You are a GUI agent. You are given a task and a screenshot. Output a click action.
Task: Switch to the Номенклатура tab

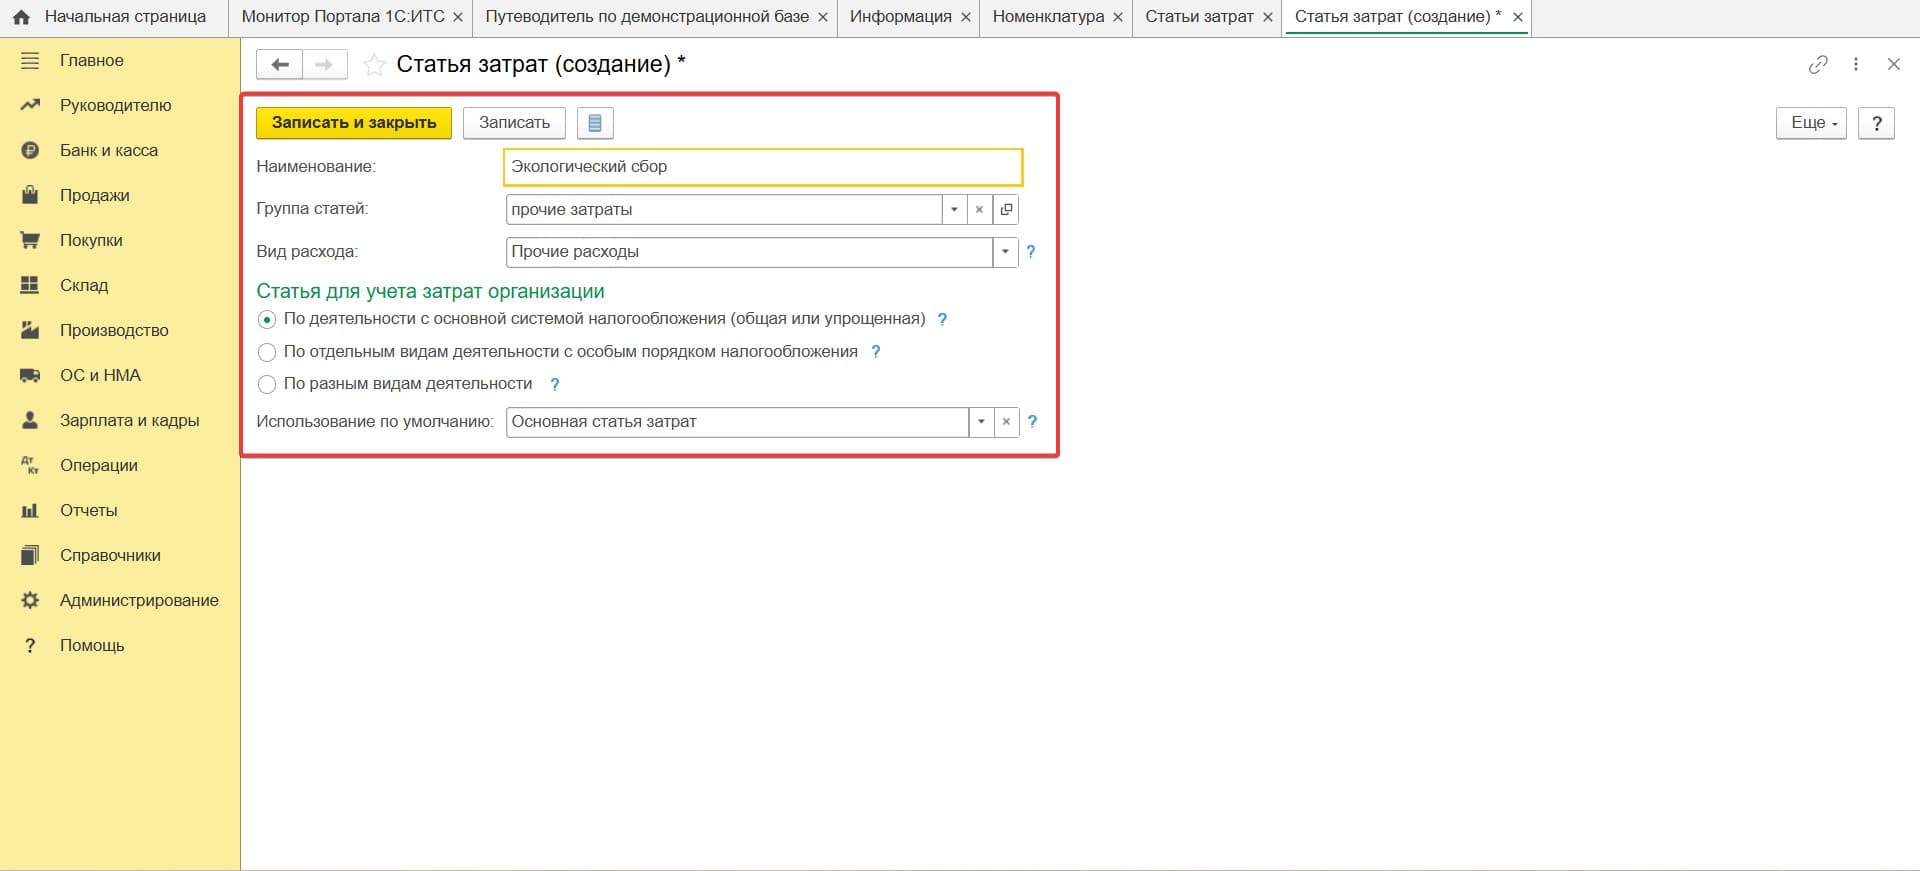tap(1048, 17)
